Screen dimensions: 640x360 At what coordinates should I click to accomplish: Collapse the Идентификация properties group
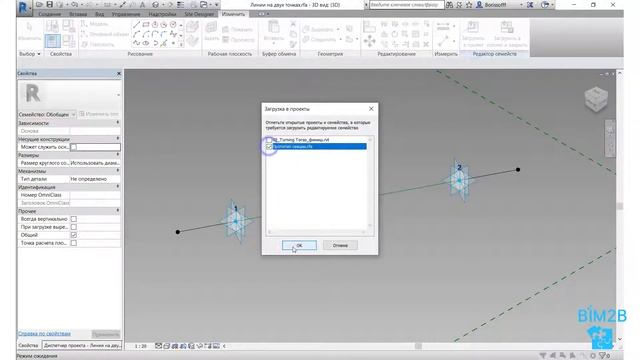(118, 187)
